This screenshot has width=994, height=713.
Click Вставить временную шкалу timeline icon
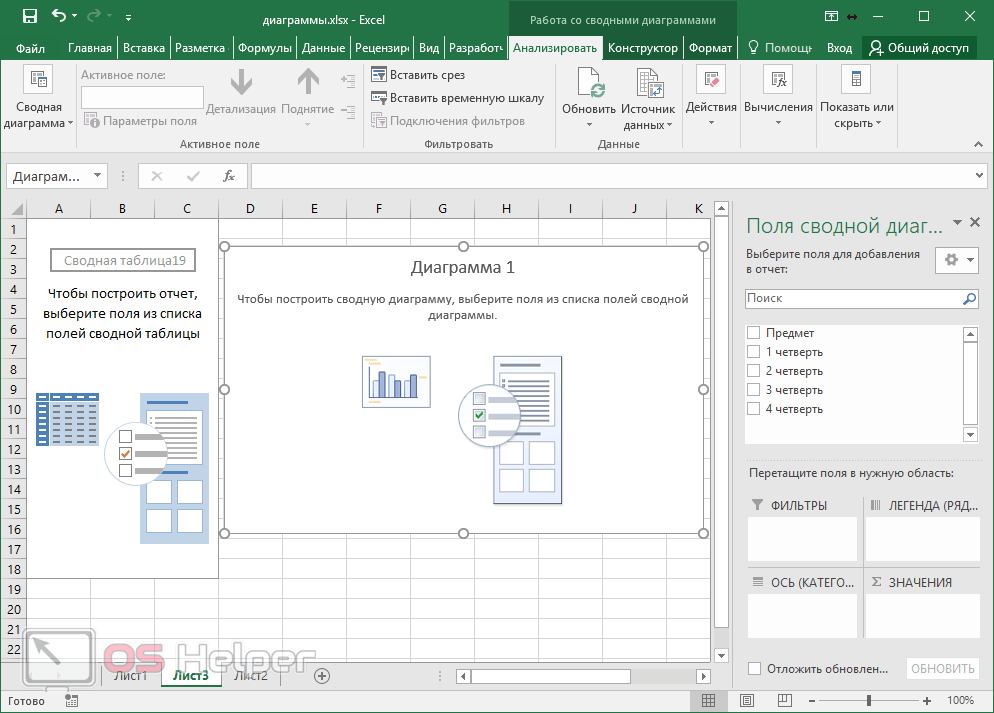coord(379,98)
